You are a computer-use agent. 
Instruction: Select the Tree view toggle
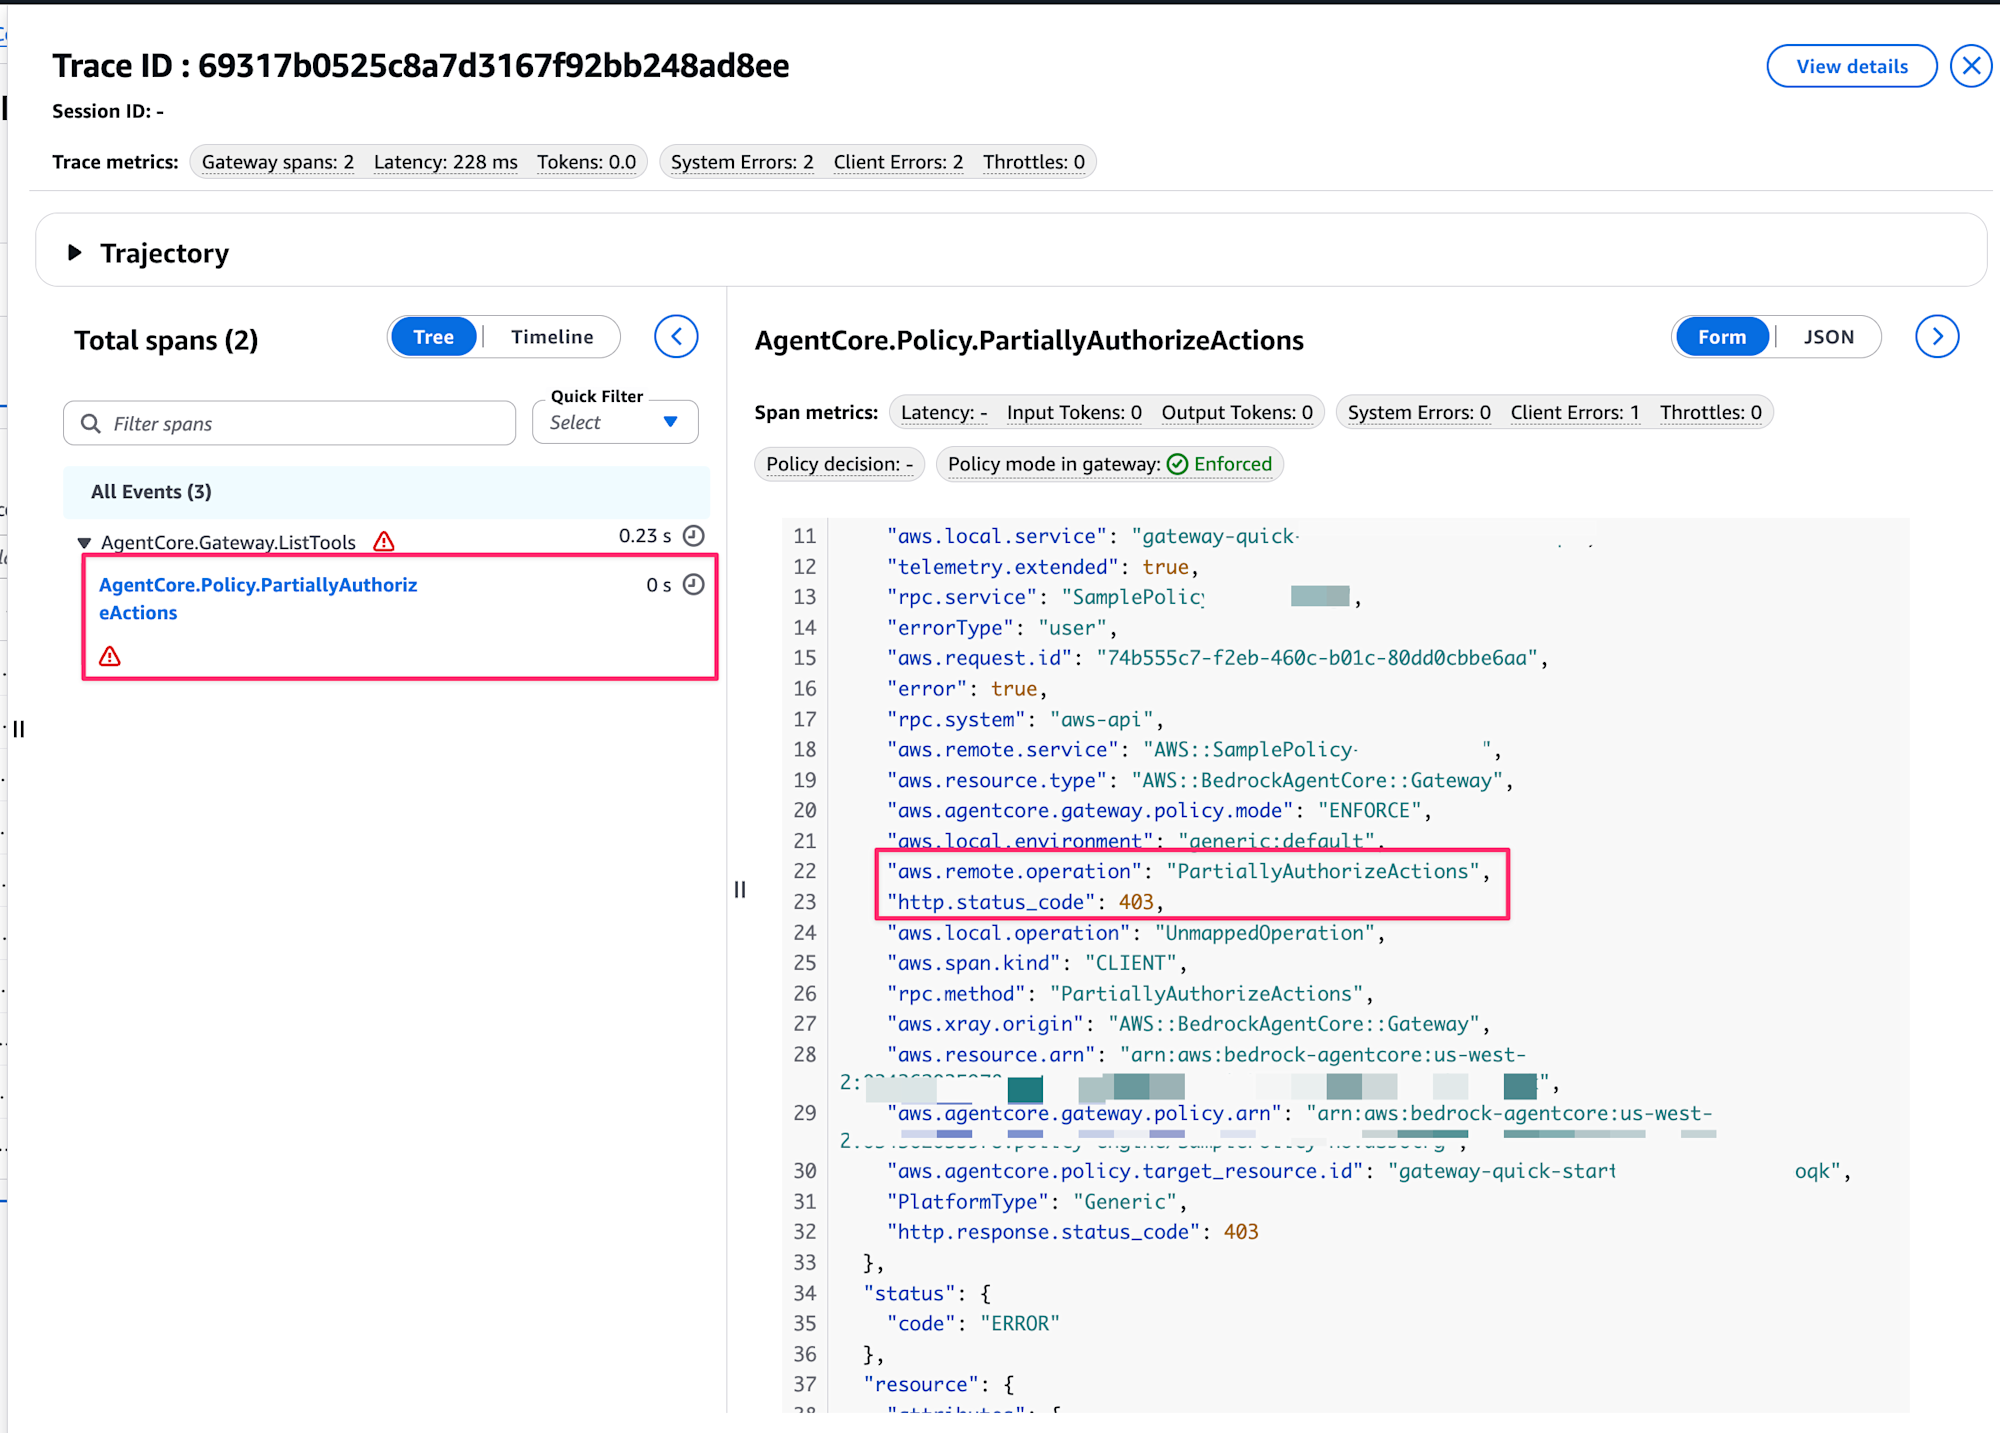[x=433, y=337]
